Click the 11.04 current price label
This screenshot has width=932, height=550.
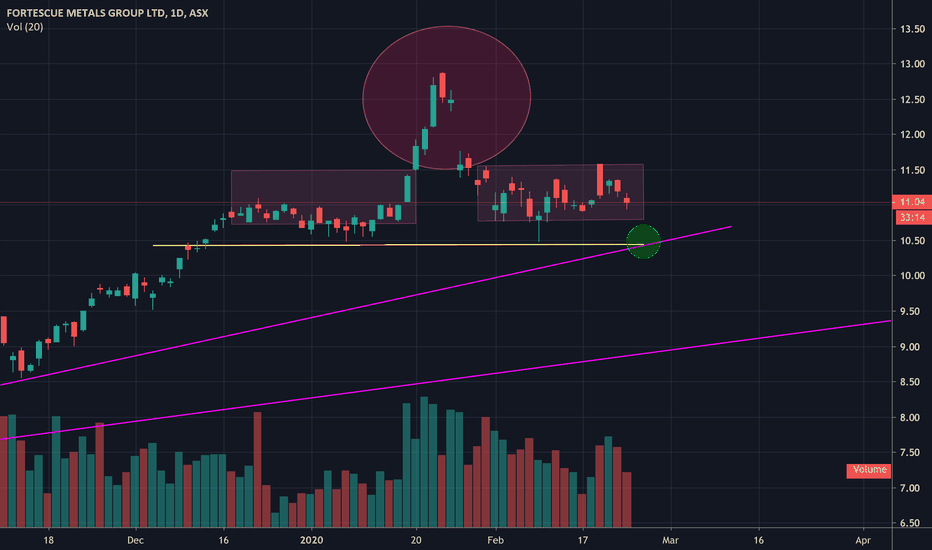coord(912,202)
